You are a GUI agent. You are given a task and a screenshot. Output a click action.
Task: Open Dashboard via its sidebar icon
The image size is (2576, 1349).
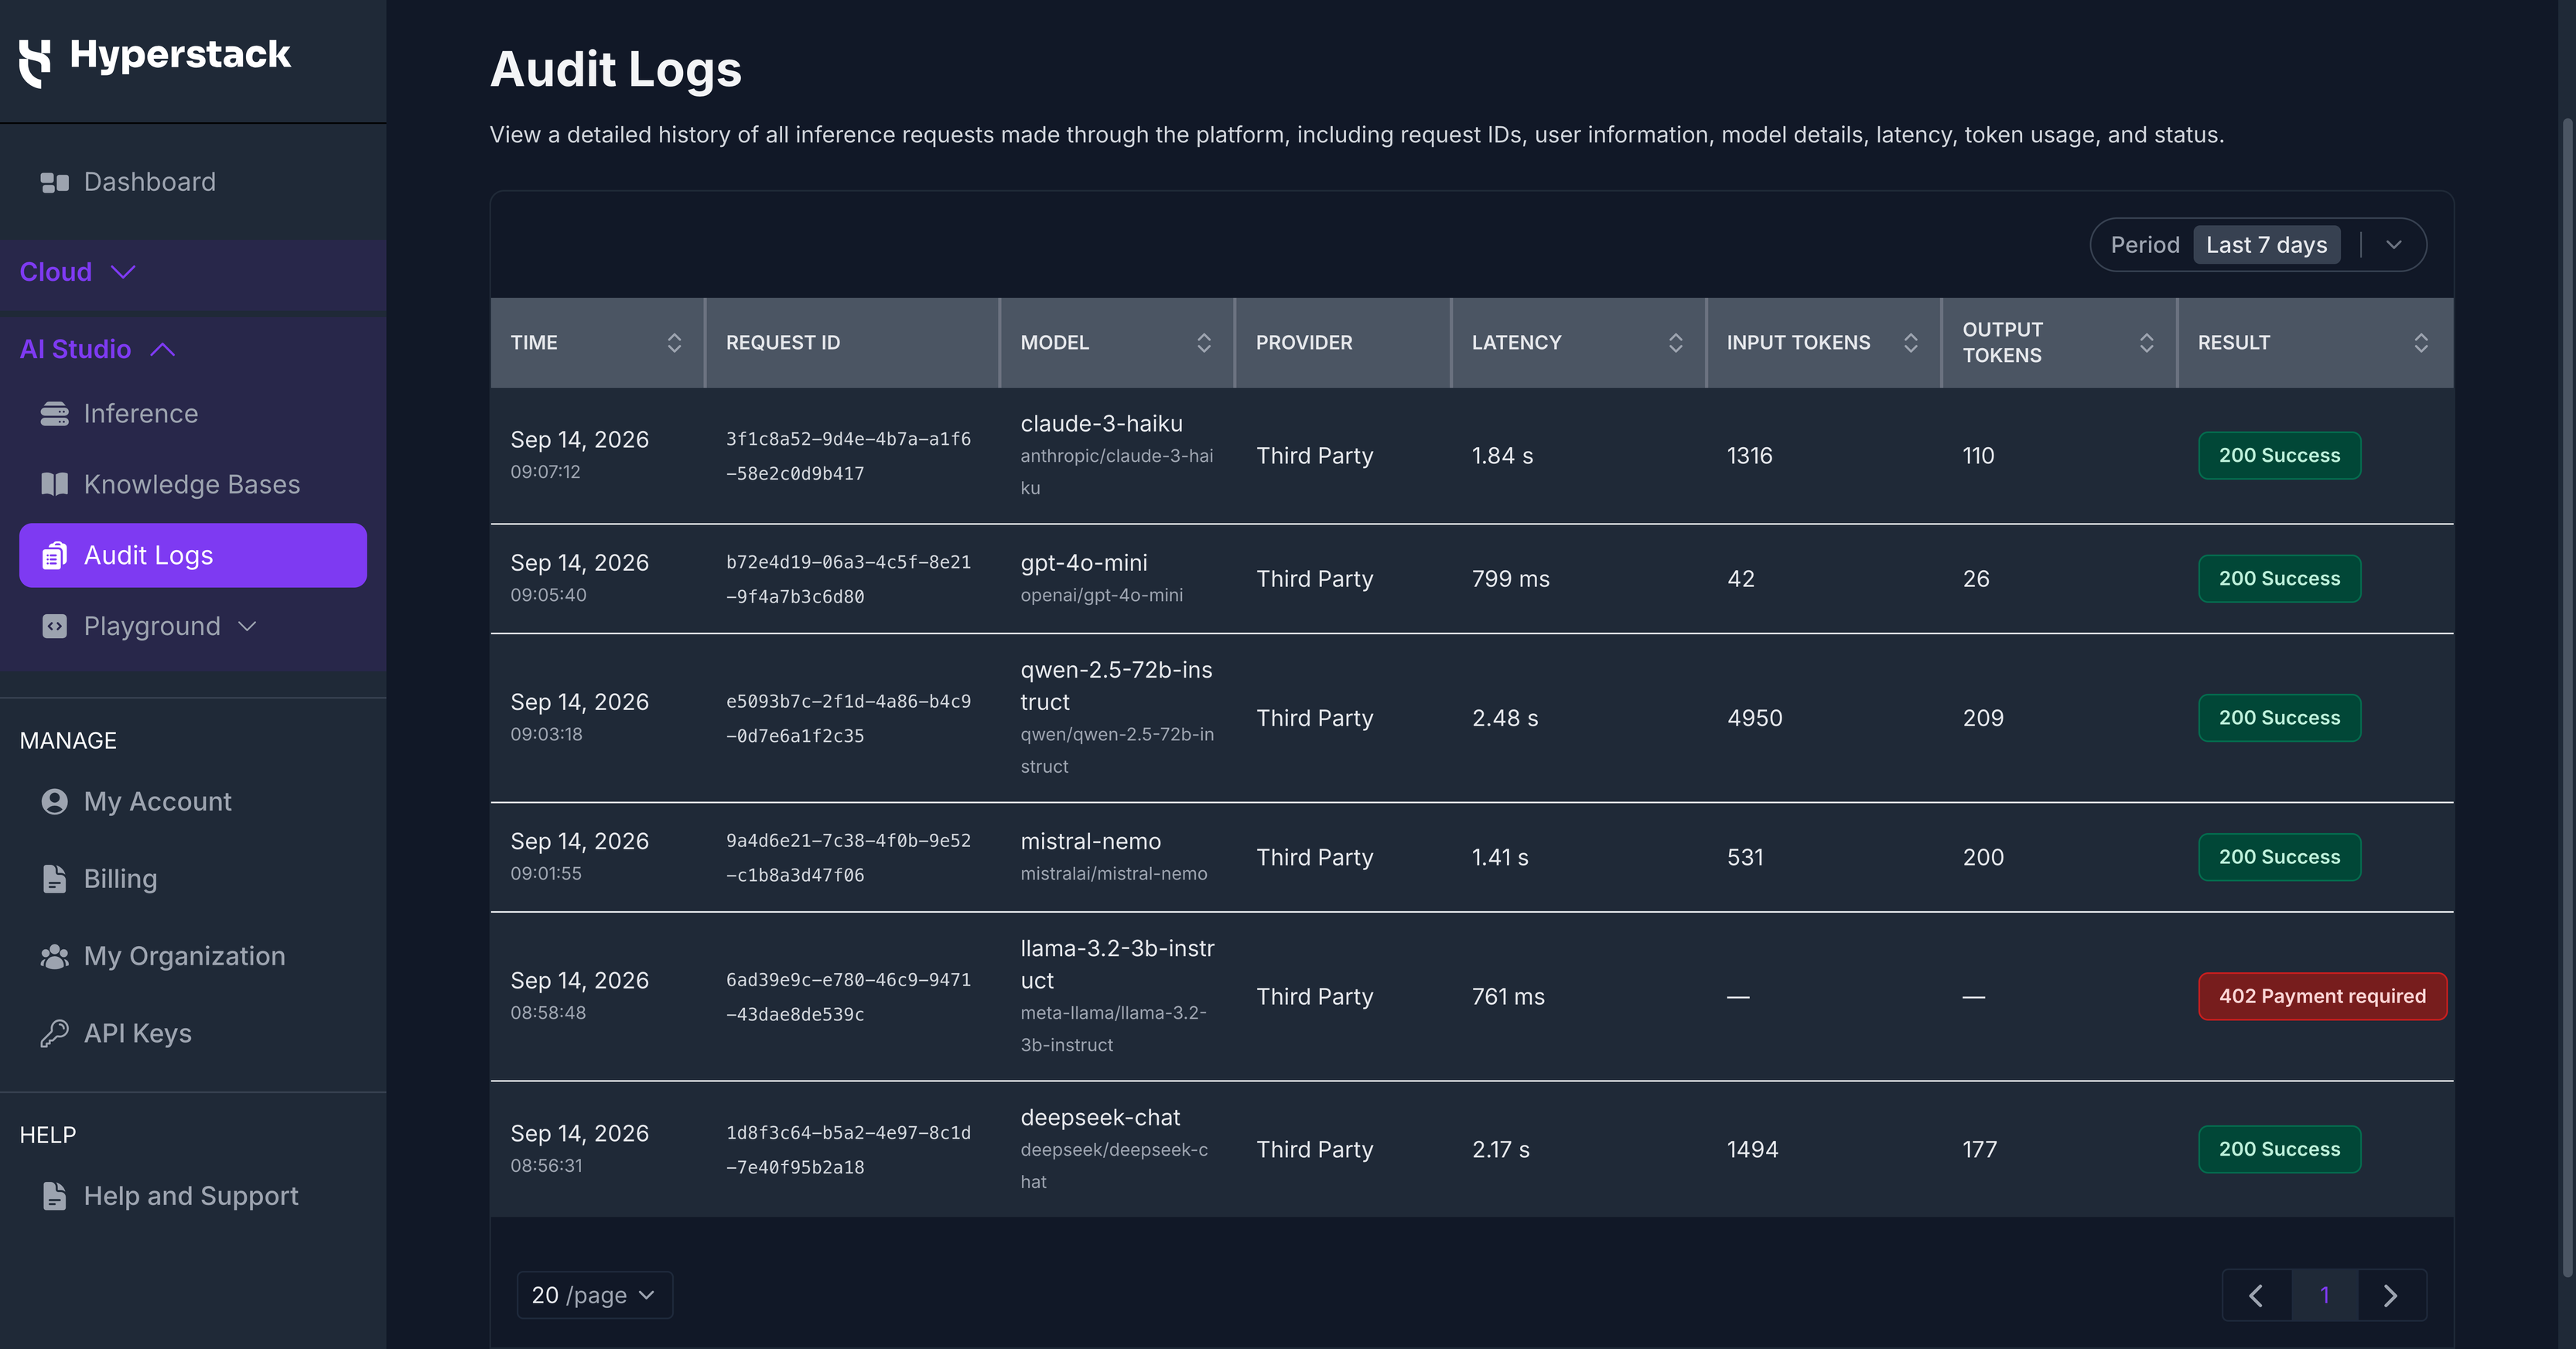coord(54,182)
